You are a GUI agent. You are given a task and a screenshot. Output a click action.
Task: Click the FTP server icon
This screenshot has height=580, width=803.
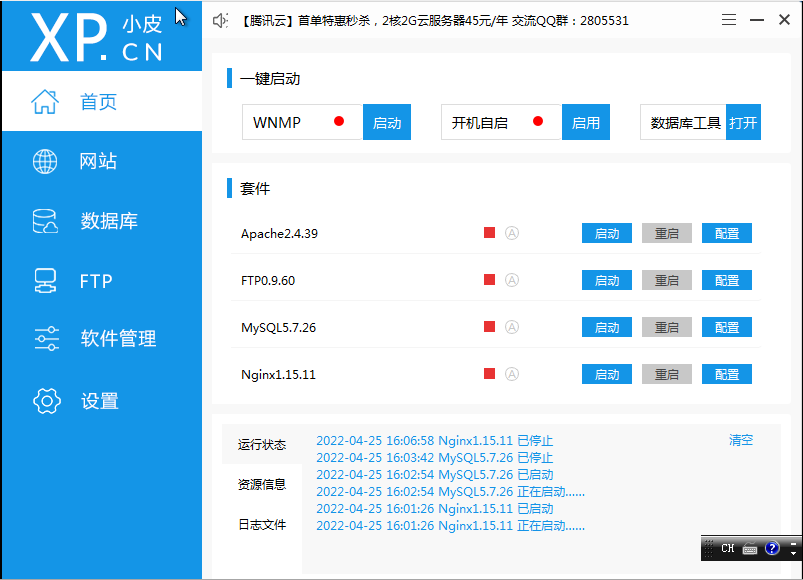(x=45, y=281)
